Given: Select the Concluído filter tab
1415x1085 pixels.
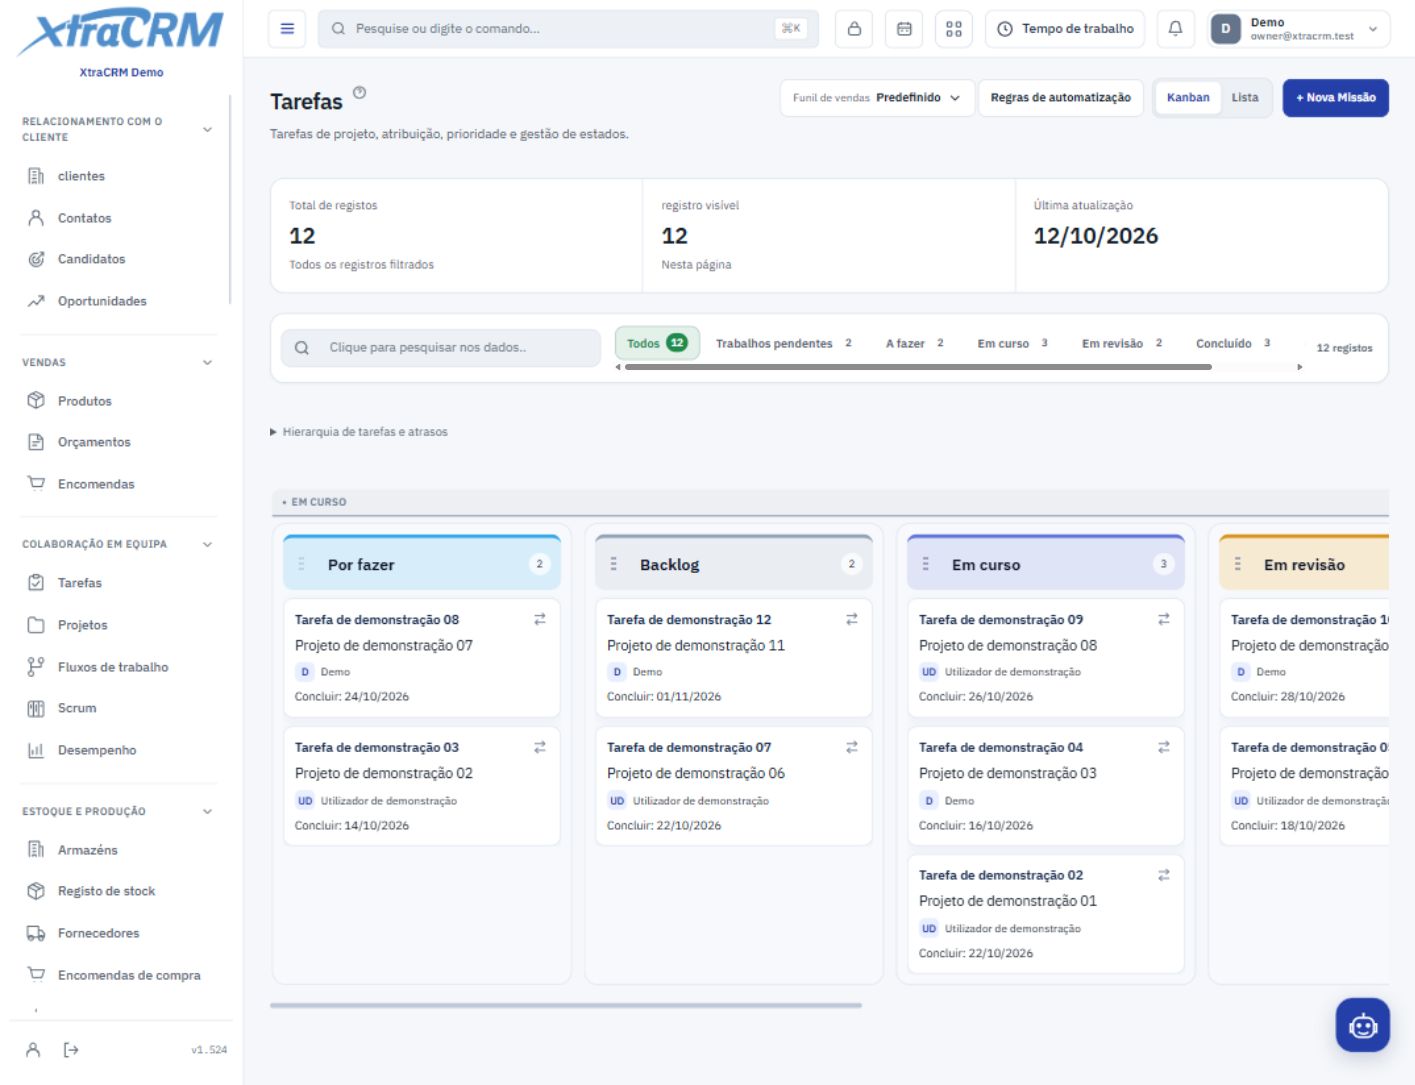Looking at the screenshot, I should [x=1233, y=343].
